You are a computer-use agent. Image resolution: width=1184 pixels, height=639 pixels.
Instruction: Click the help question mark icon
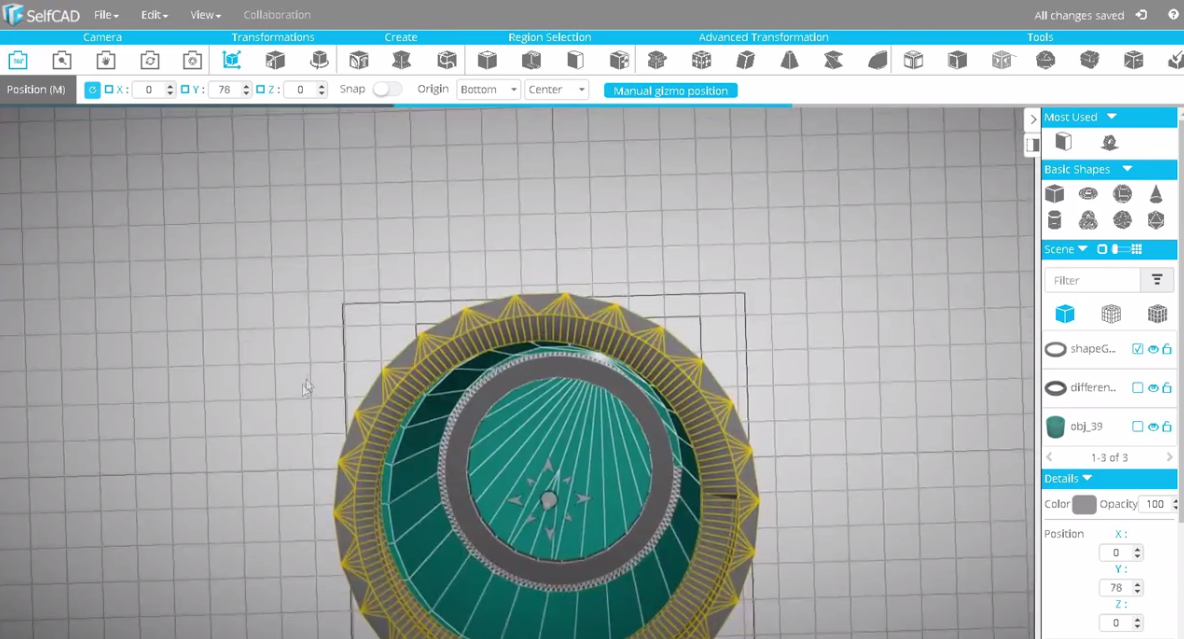tap(1173, 14)
